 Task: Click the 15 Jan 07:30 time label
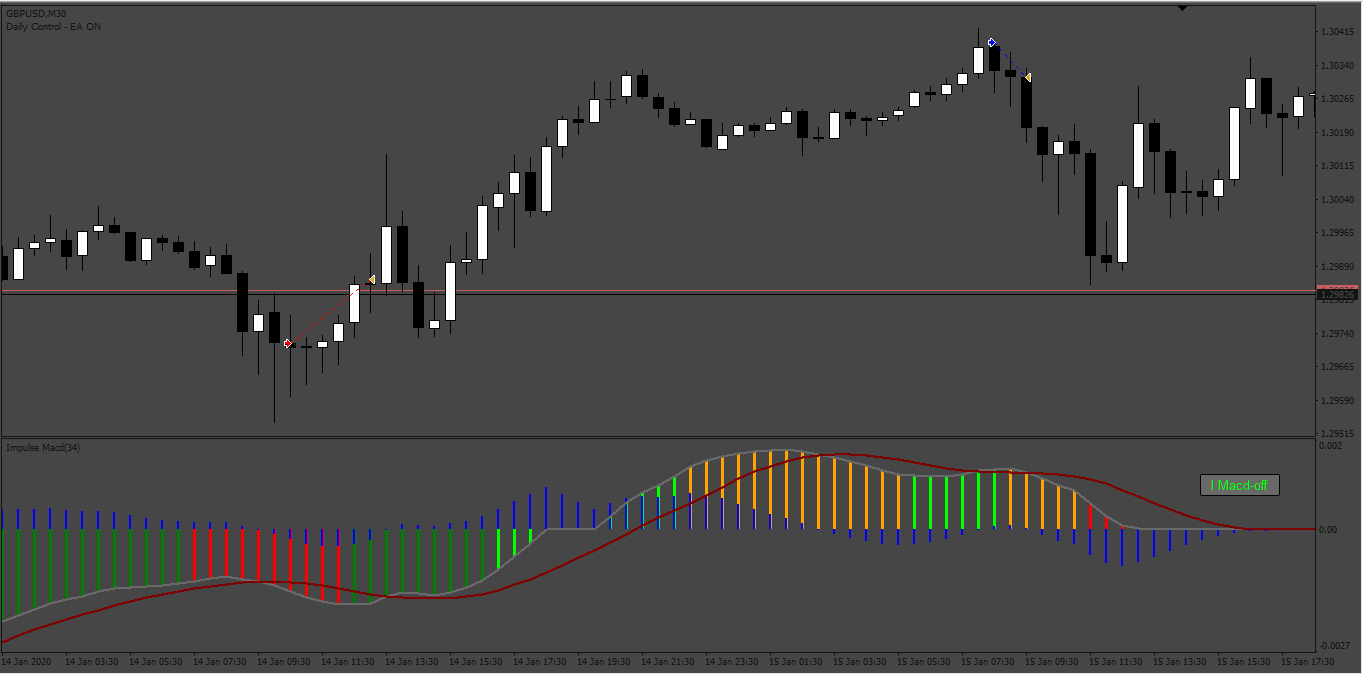pyautogui.click(x=987, y=662)
